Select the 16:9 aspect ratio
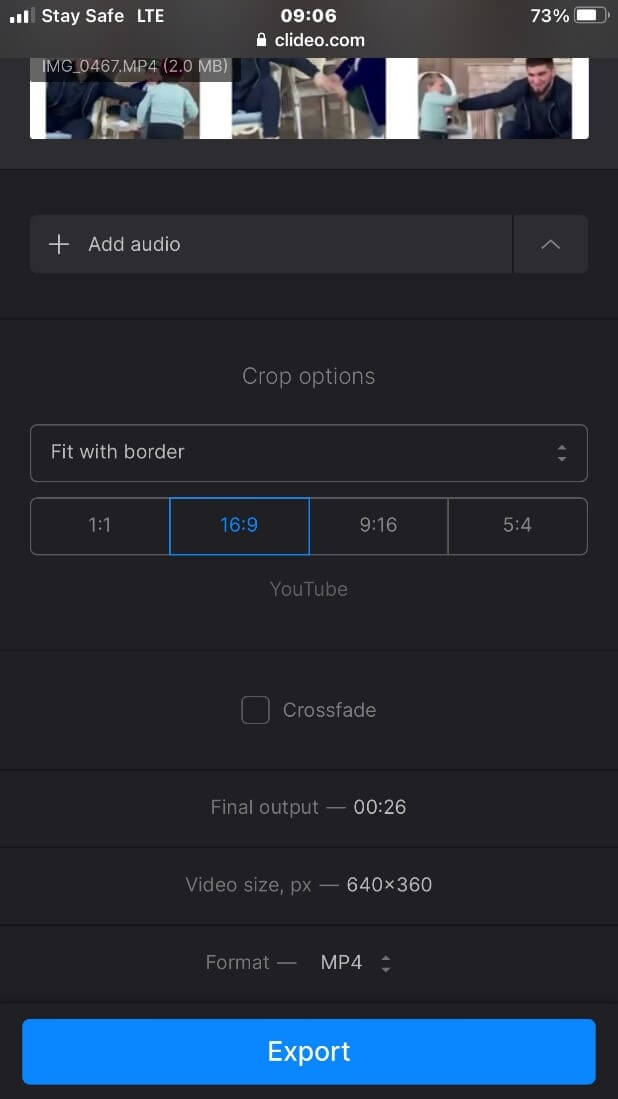The image size is (618, 1099). [239, 525]
